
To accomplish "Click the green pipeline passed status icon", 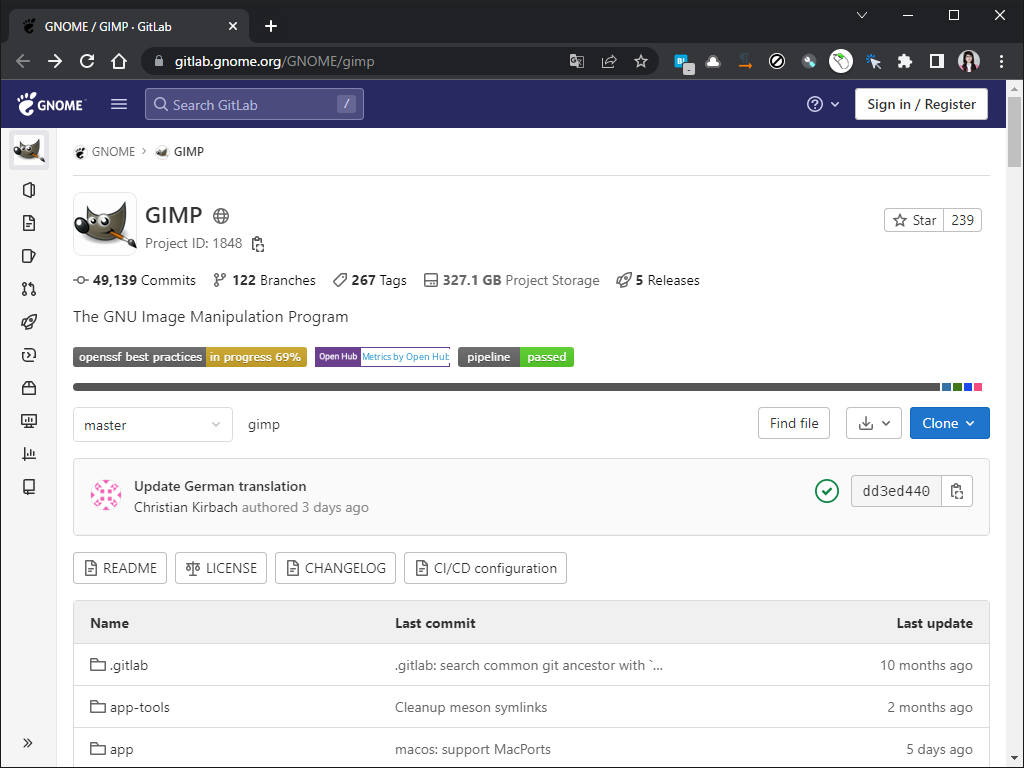I will (826, 491).
